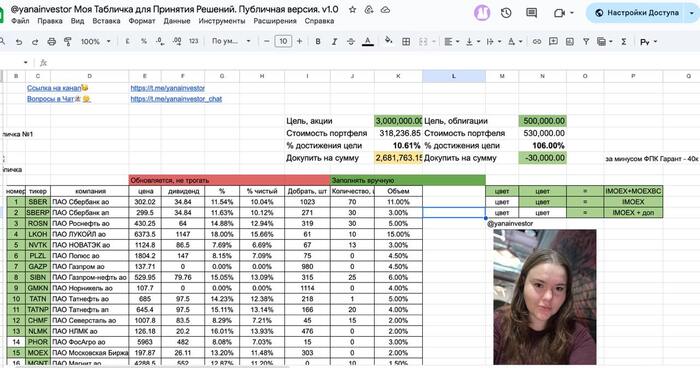Decrease font size with minus button
Viewport: 700px width, 368px height.
coord(267,41)
